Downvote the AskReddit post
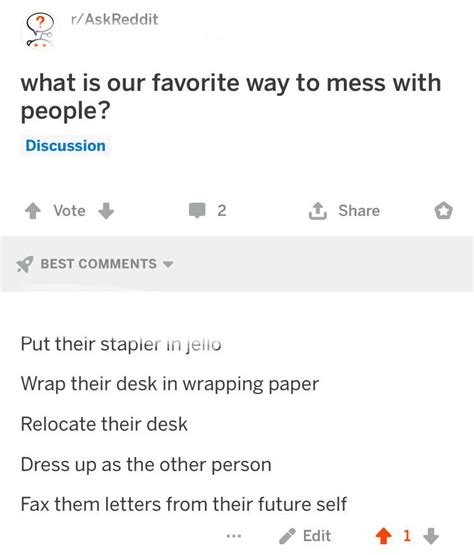 [x=106, y=211]
